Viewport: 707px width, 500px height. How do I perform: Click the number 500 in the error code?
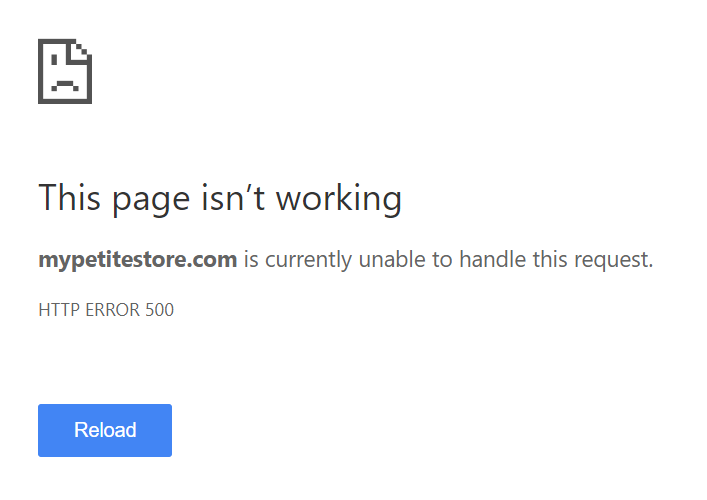coord(160,310)
